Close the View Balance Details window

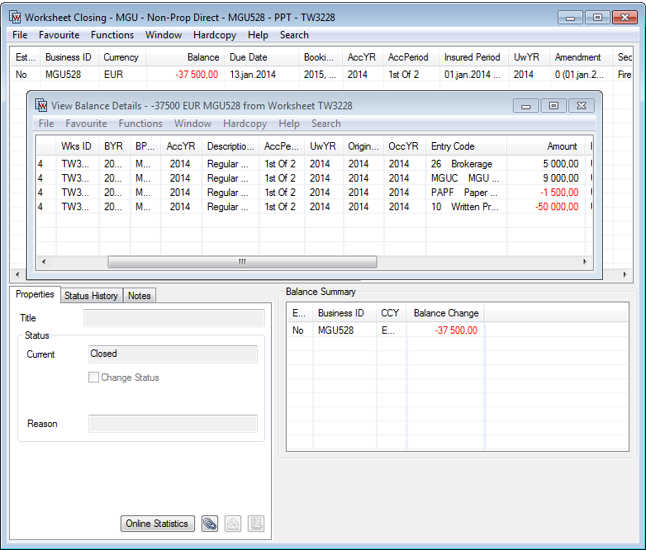coord(583,105)
